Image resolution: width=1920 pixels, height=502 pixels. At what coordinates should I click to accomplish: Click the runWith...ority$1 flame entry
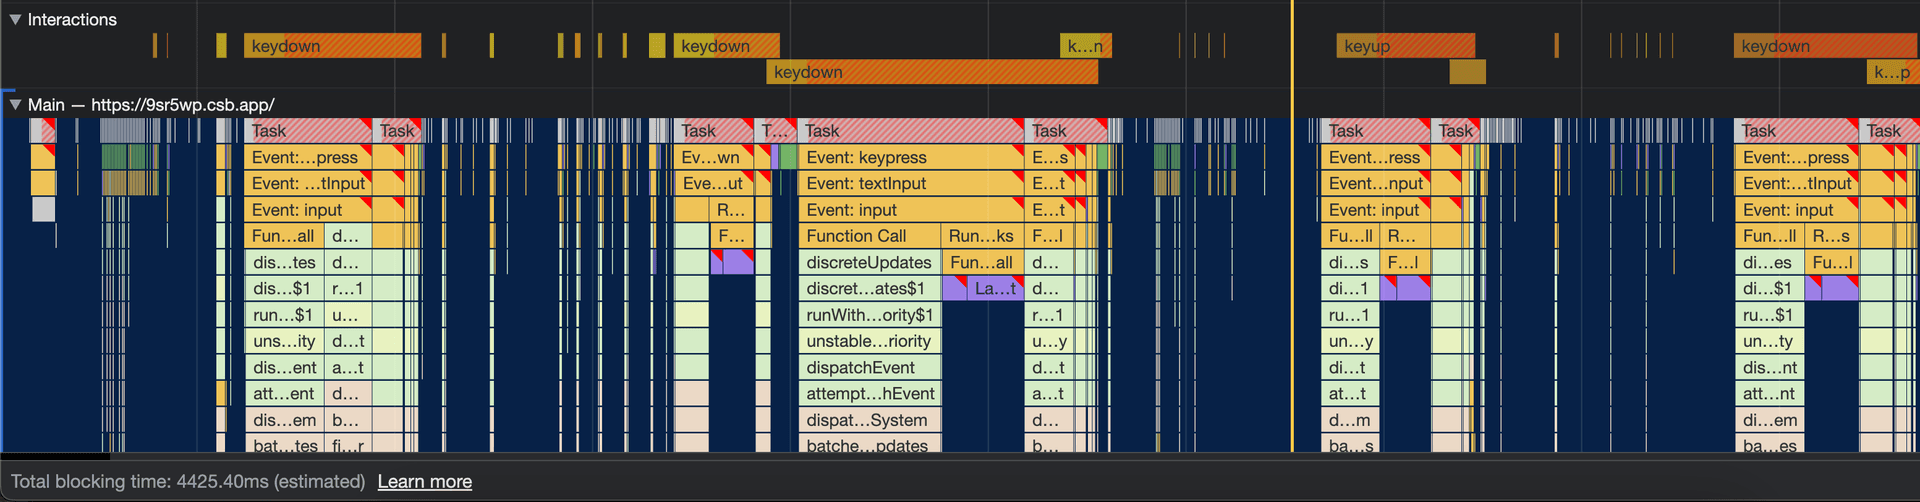(868, 315)
